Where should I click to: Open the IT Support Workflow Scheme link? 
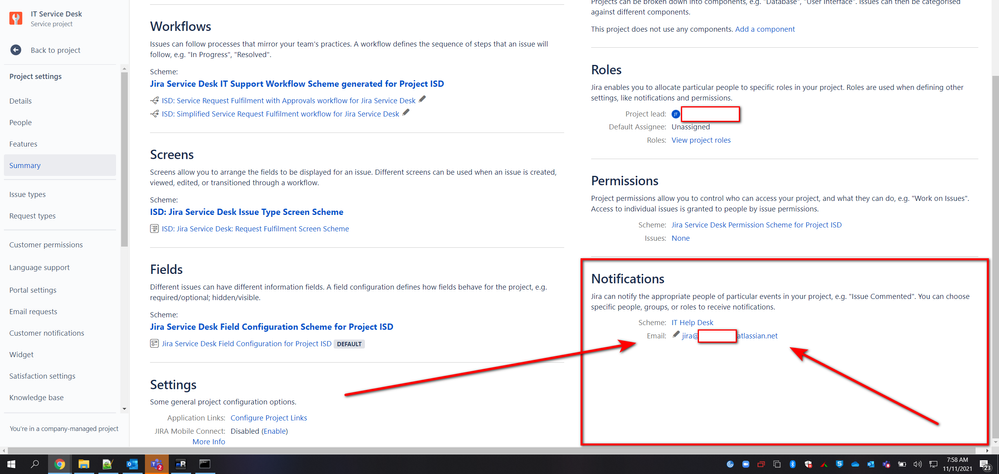(x=297, y=83)
